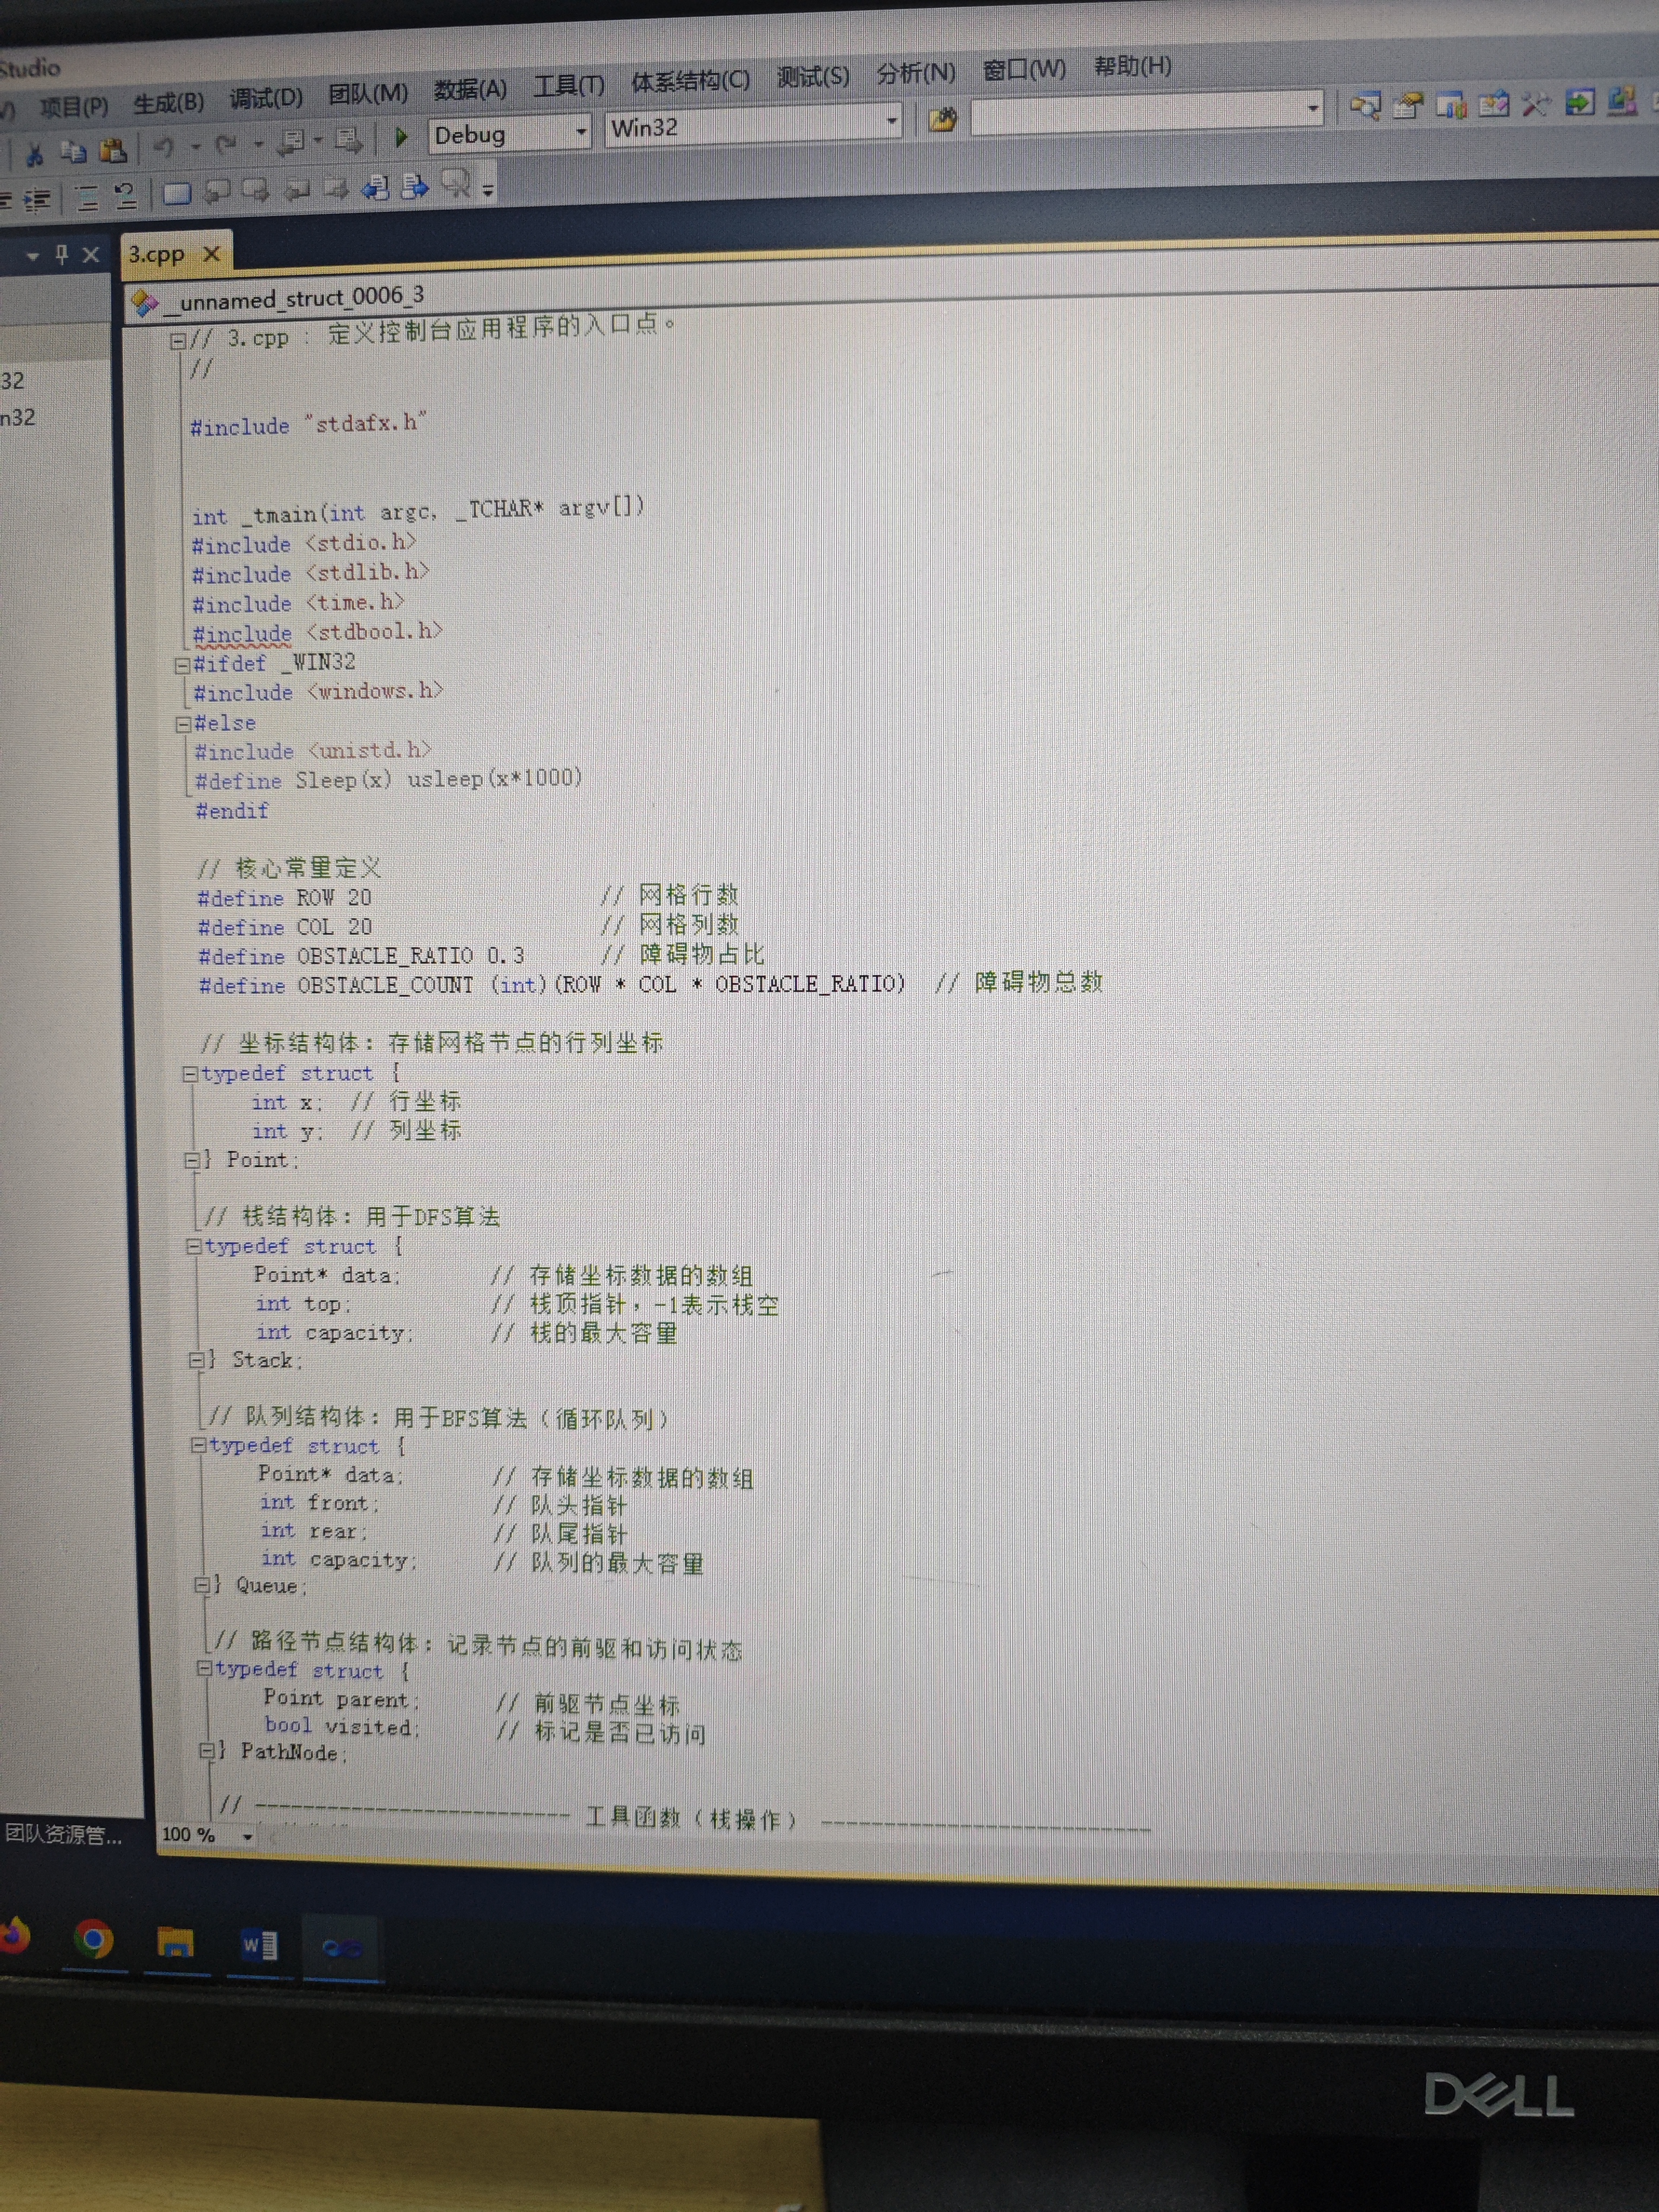Close the 3.cpp tab
Image resolution: width=1659 pixels, height=2212 pixels.
click(x=211, y=254)
